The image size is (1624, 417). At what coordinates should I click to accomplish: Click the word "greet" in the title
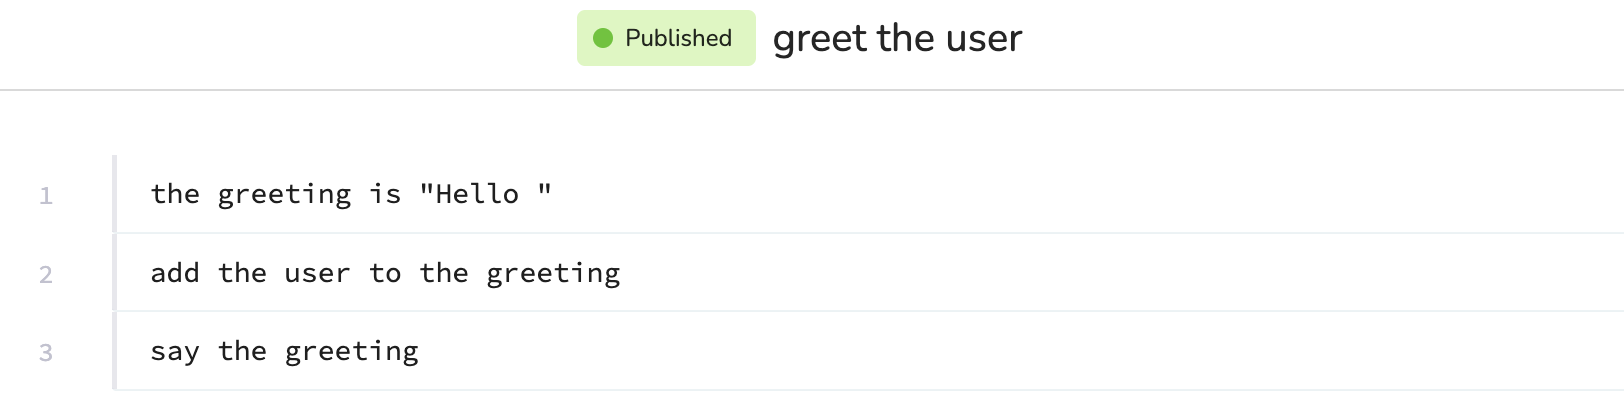point(820,39)
